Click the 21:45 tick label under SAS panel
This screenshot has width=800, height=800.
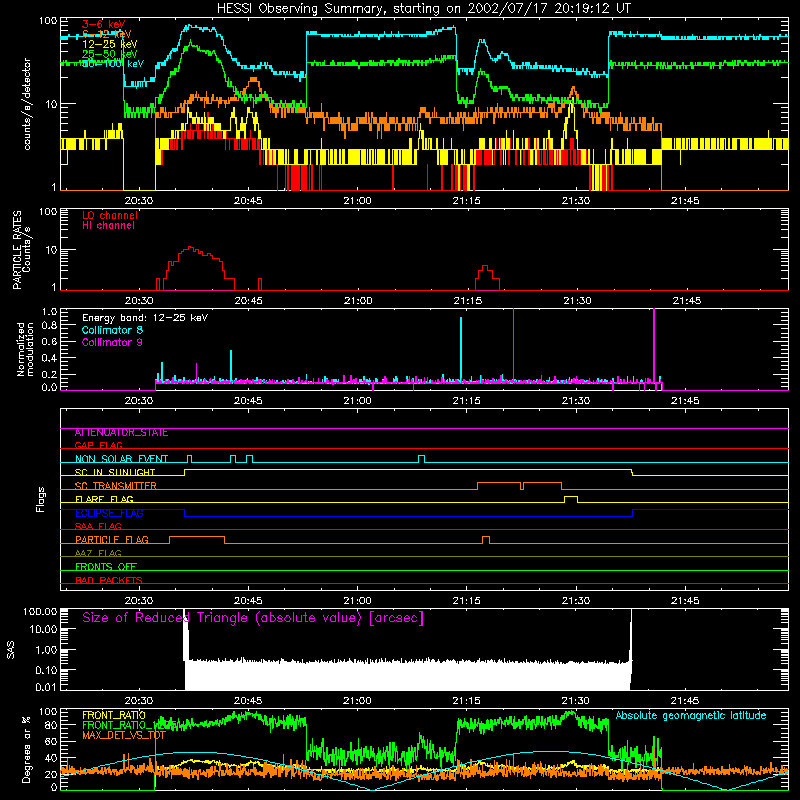tap(685, 701)
